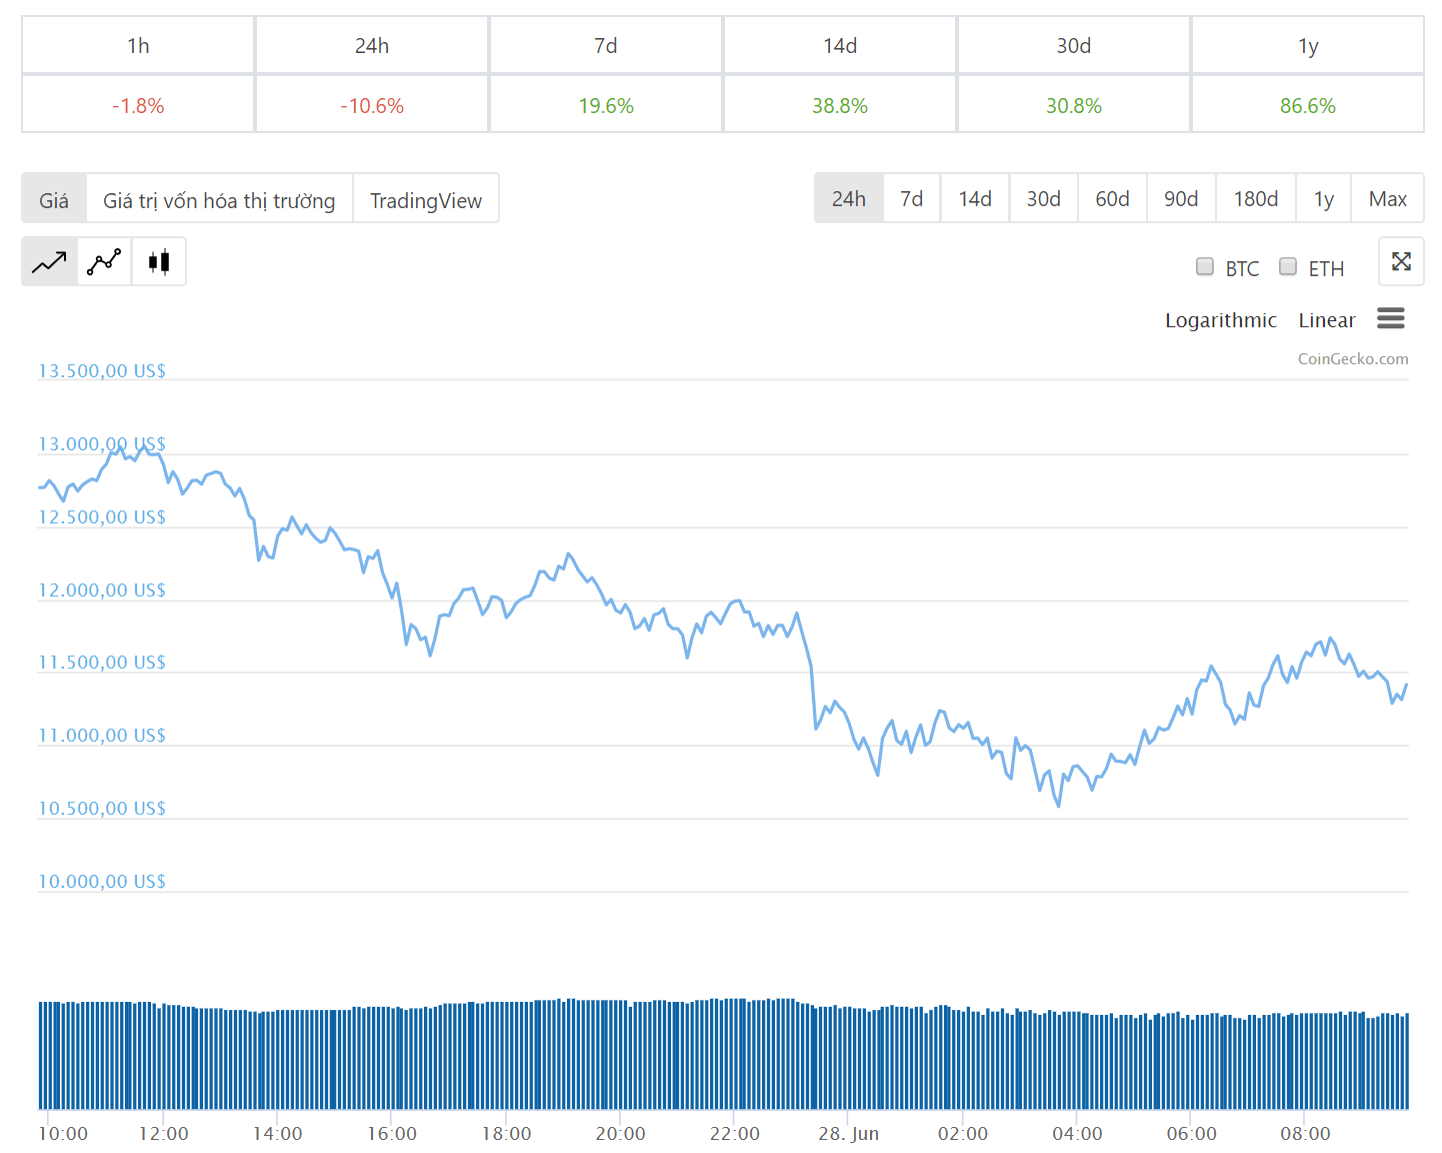
Task: Open Giá trị vốn hóa thị trường tab
Action: pos(219,199)
